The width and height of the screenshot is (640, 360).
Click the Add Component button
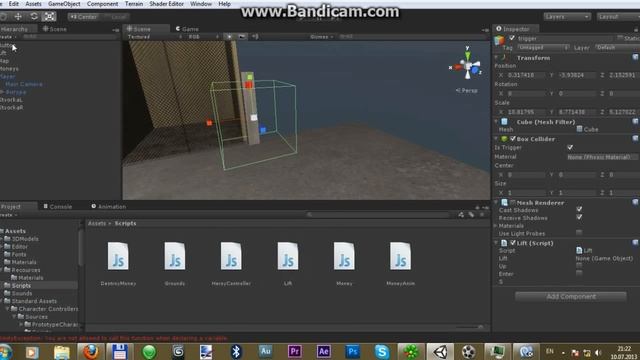pyautogui.click(x=571, y=296)
